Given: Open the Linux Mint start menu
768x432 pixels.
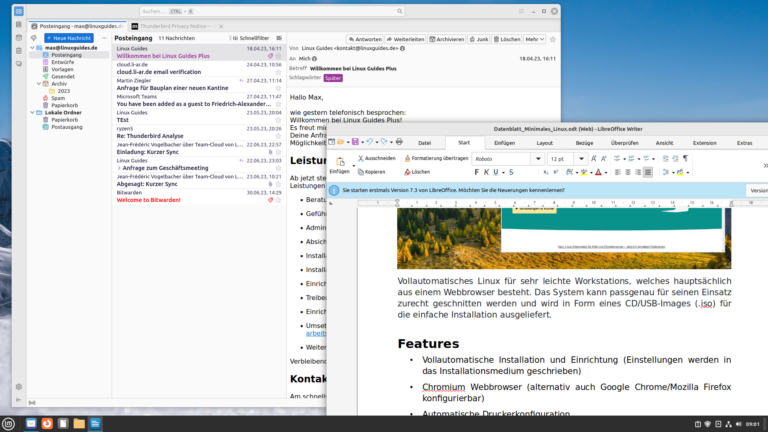Looking at the screenshot, I should tap(8, 424).
